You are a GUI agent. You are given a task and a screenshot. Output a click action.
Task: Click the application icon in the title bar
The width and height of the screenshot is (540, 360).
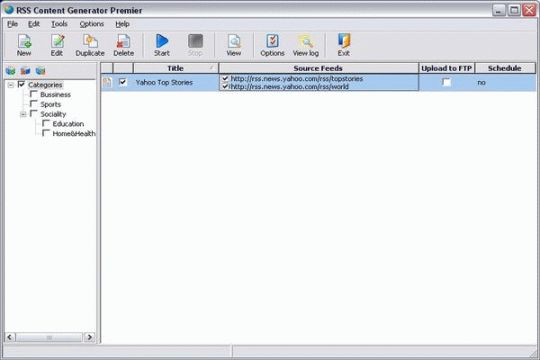click(9, 10)
